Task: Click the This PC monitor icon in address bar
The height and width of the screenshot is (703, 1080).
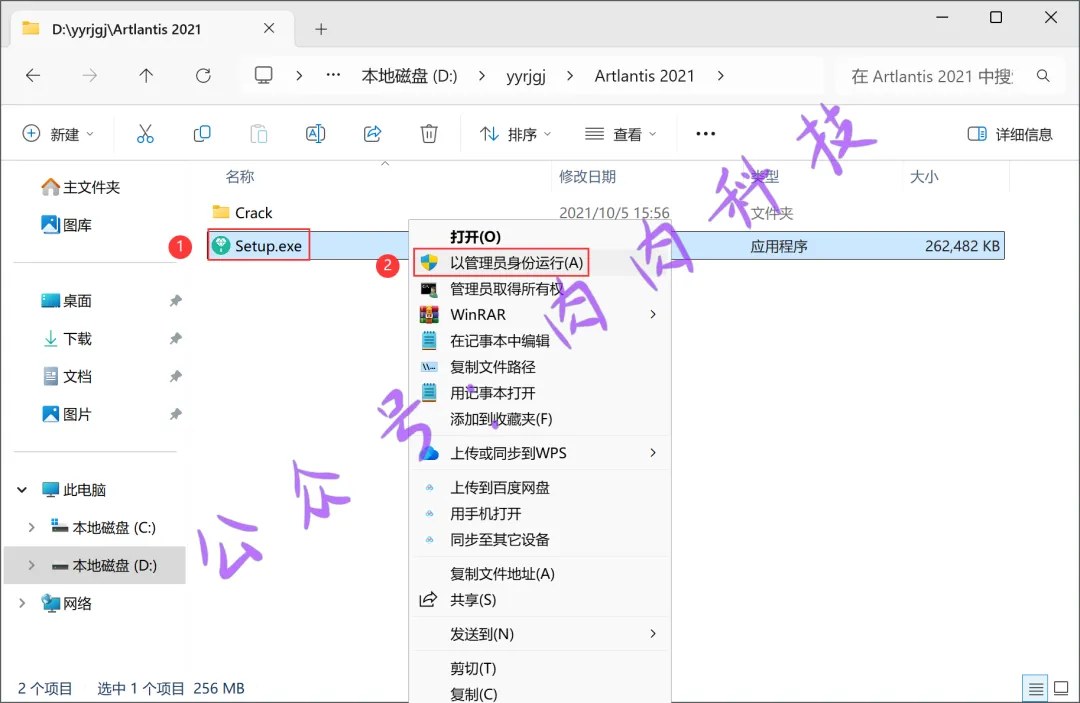Action: [263, 75]
